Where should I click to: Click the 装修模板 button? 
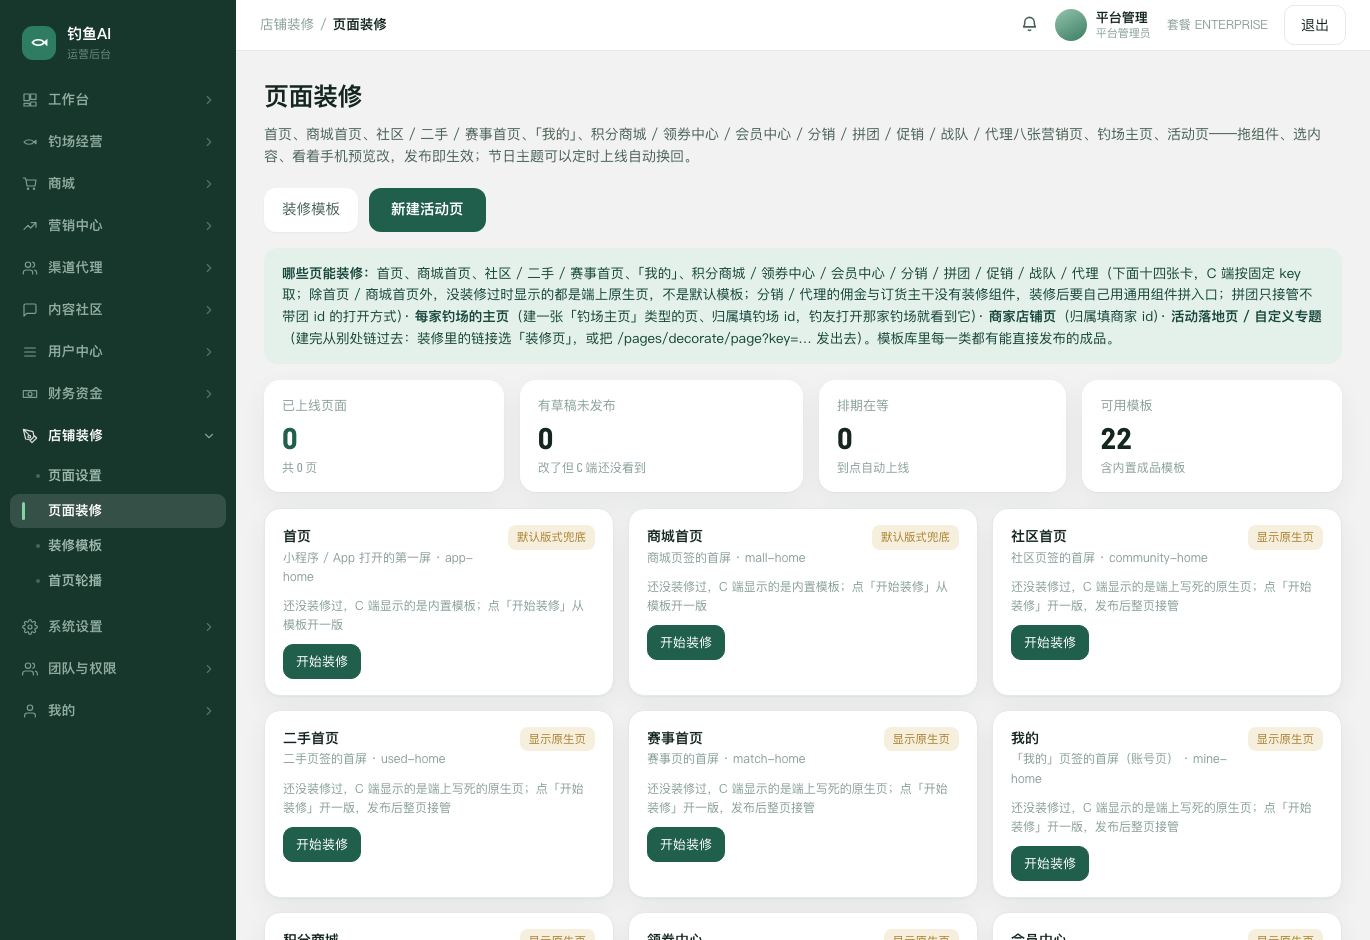click(311, 210)
